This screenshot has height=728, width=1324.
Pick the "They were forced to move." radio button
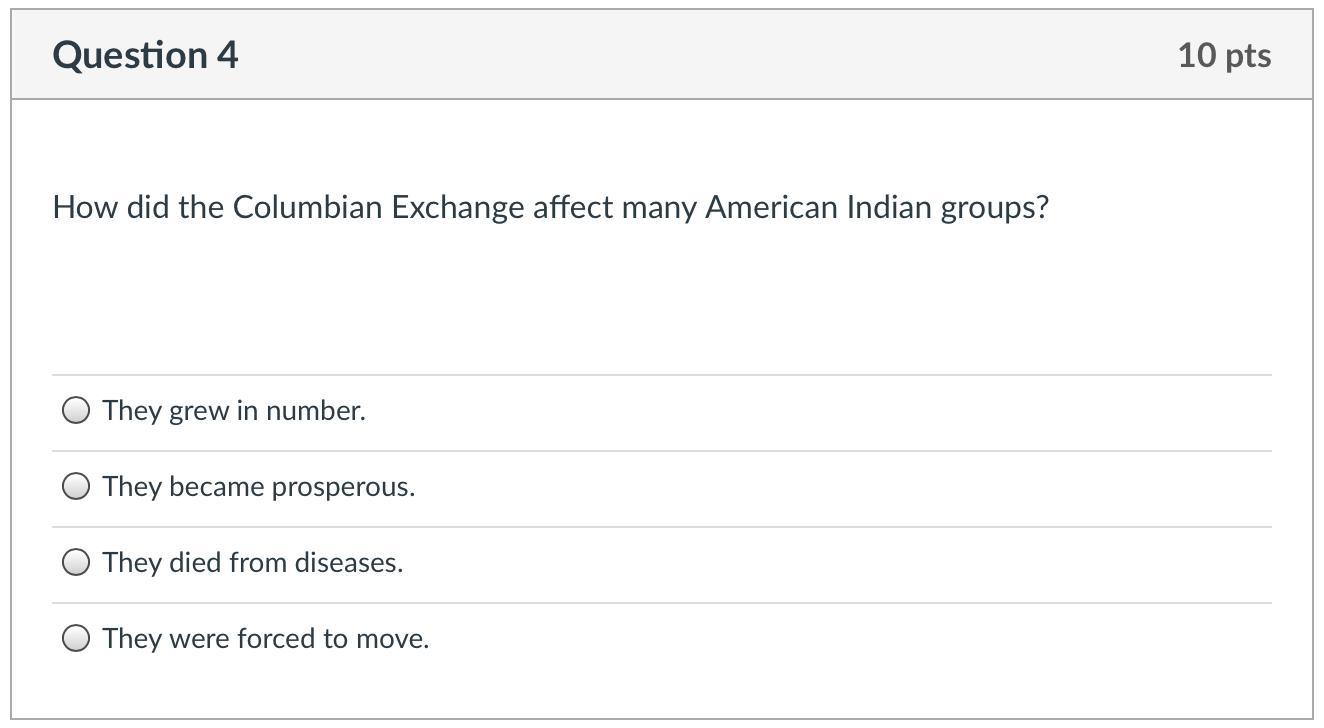coord(76,638)
